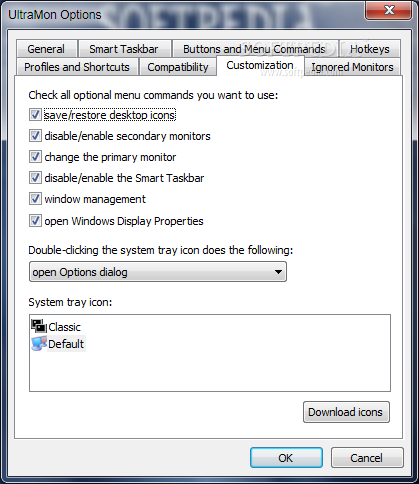Toggle disable/enable secondary monitors checkbox

click(35, 136)
